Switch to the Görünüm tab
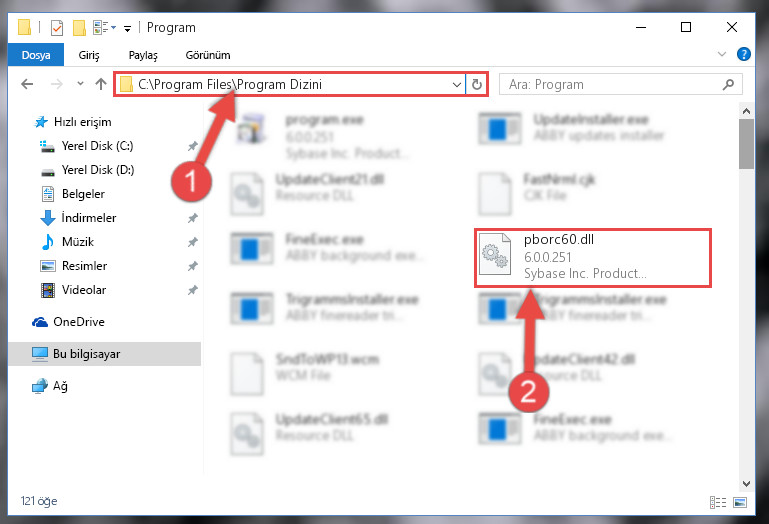Viewport: 769px width, 524px height. coord(208,55)
